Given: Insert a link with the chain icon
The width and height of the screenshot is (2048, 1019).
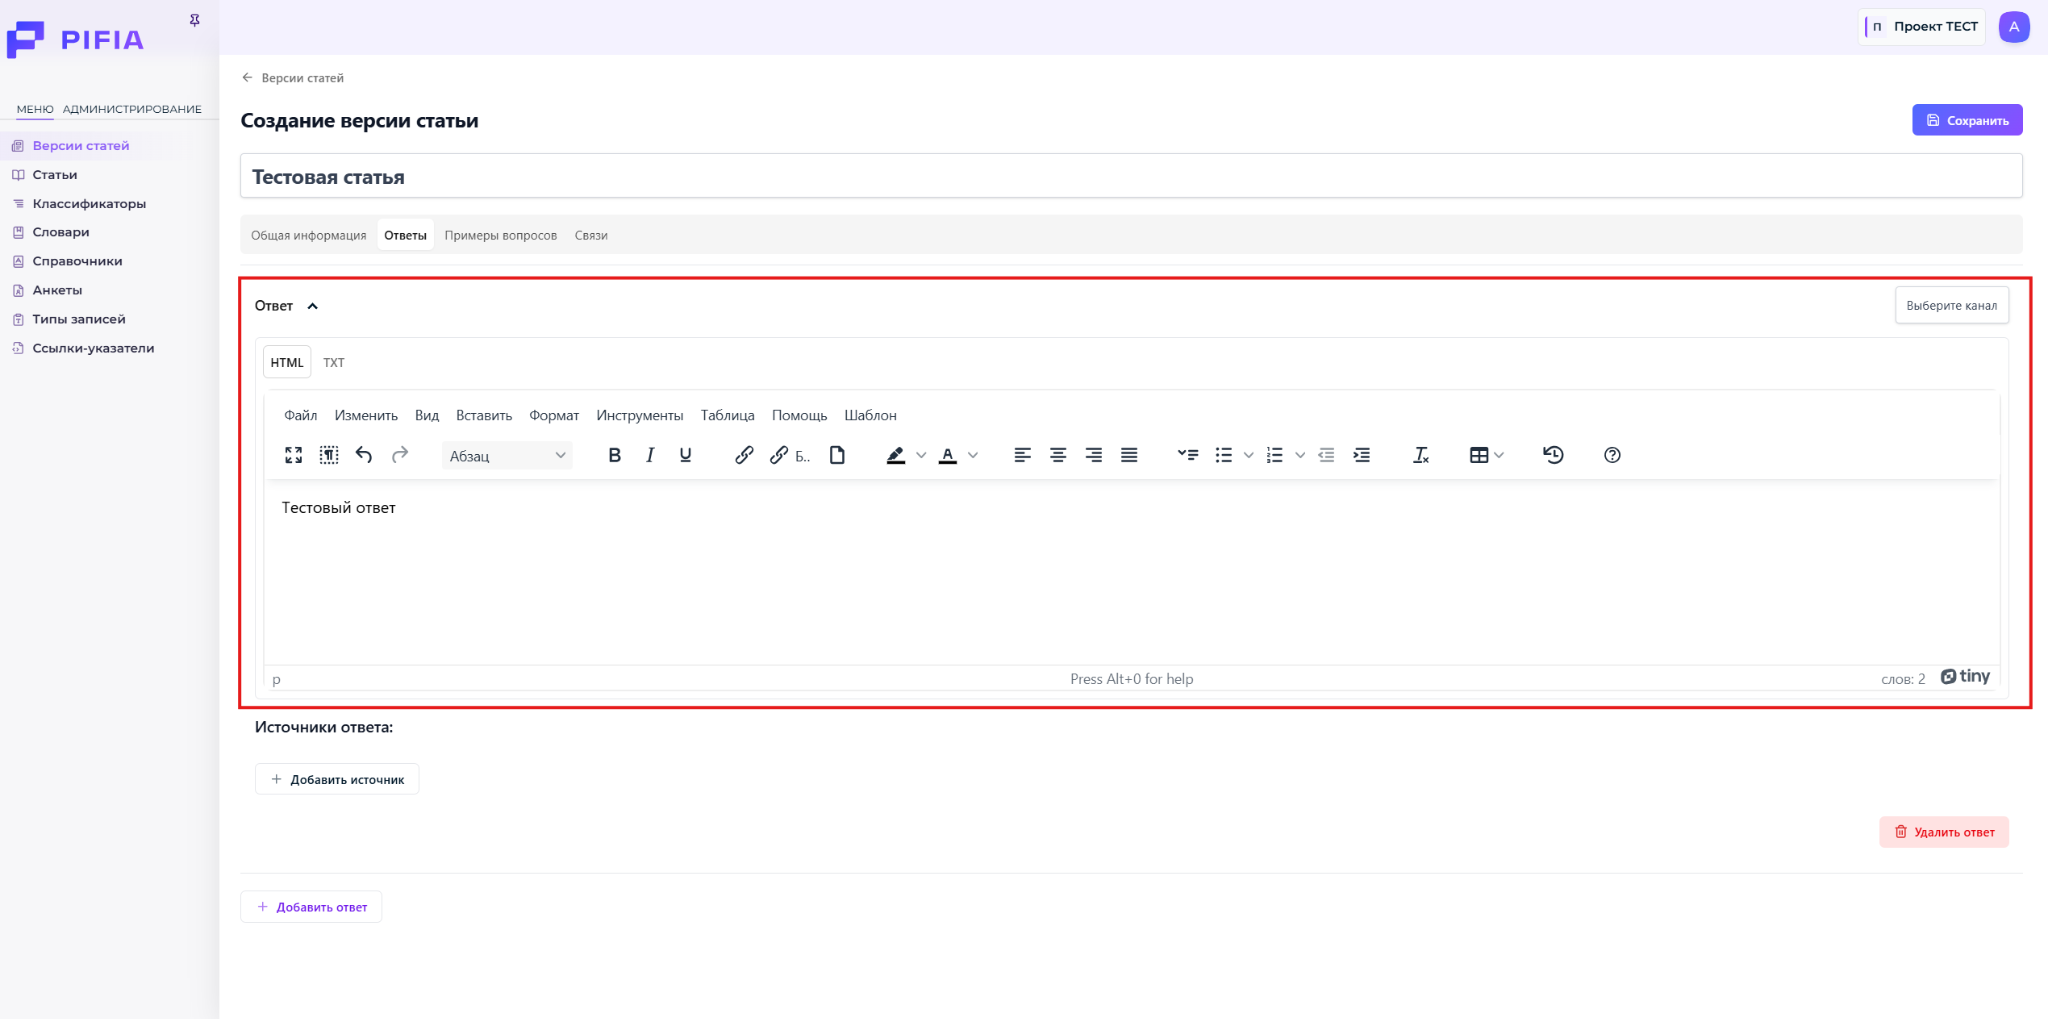Looking at the screenshot, I should (744, 455).
